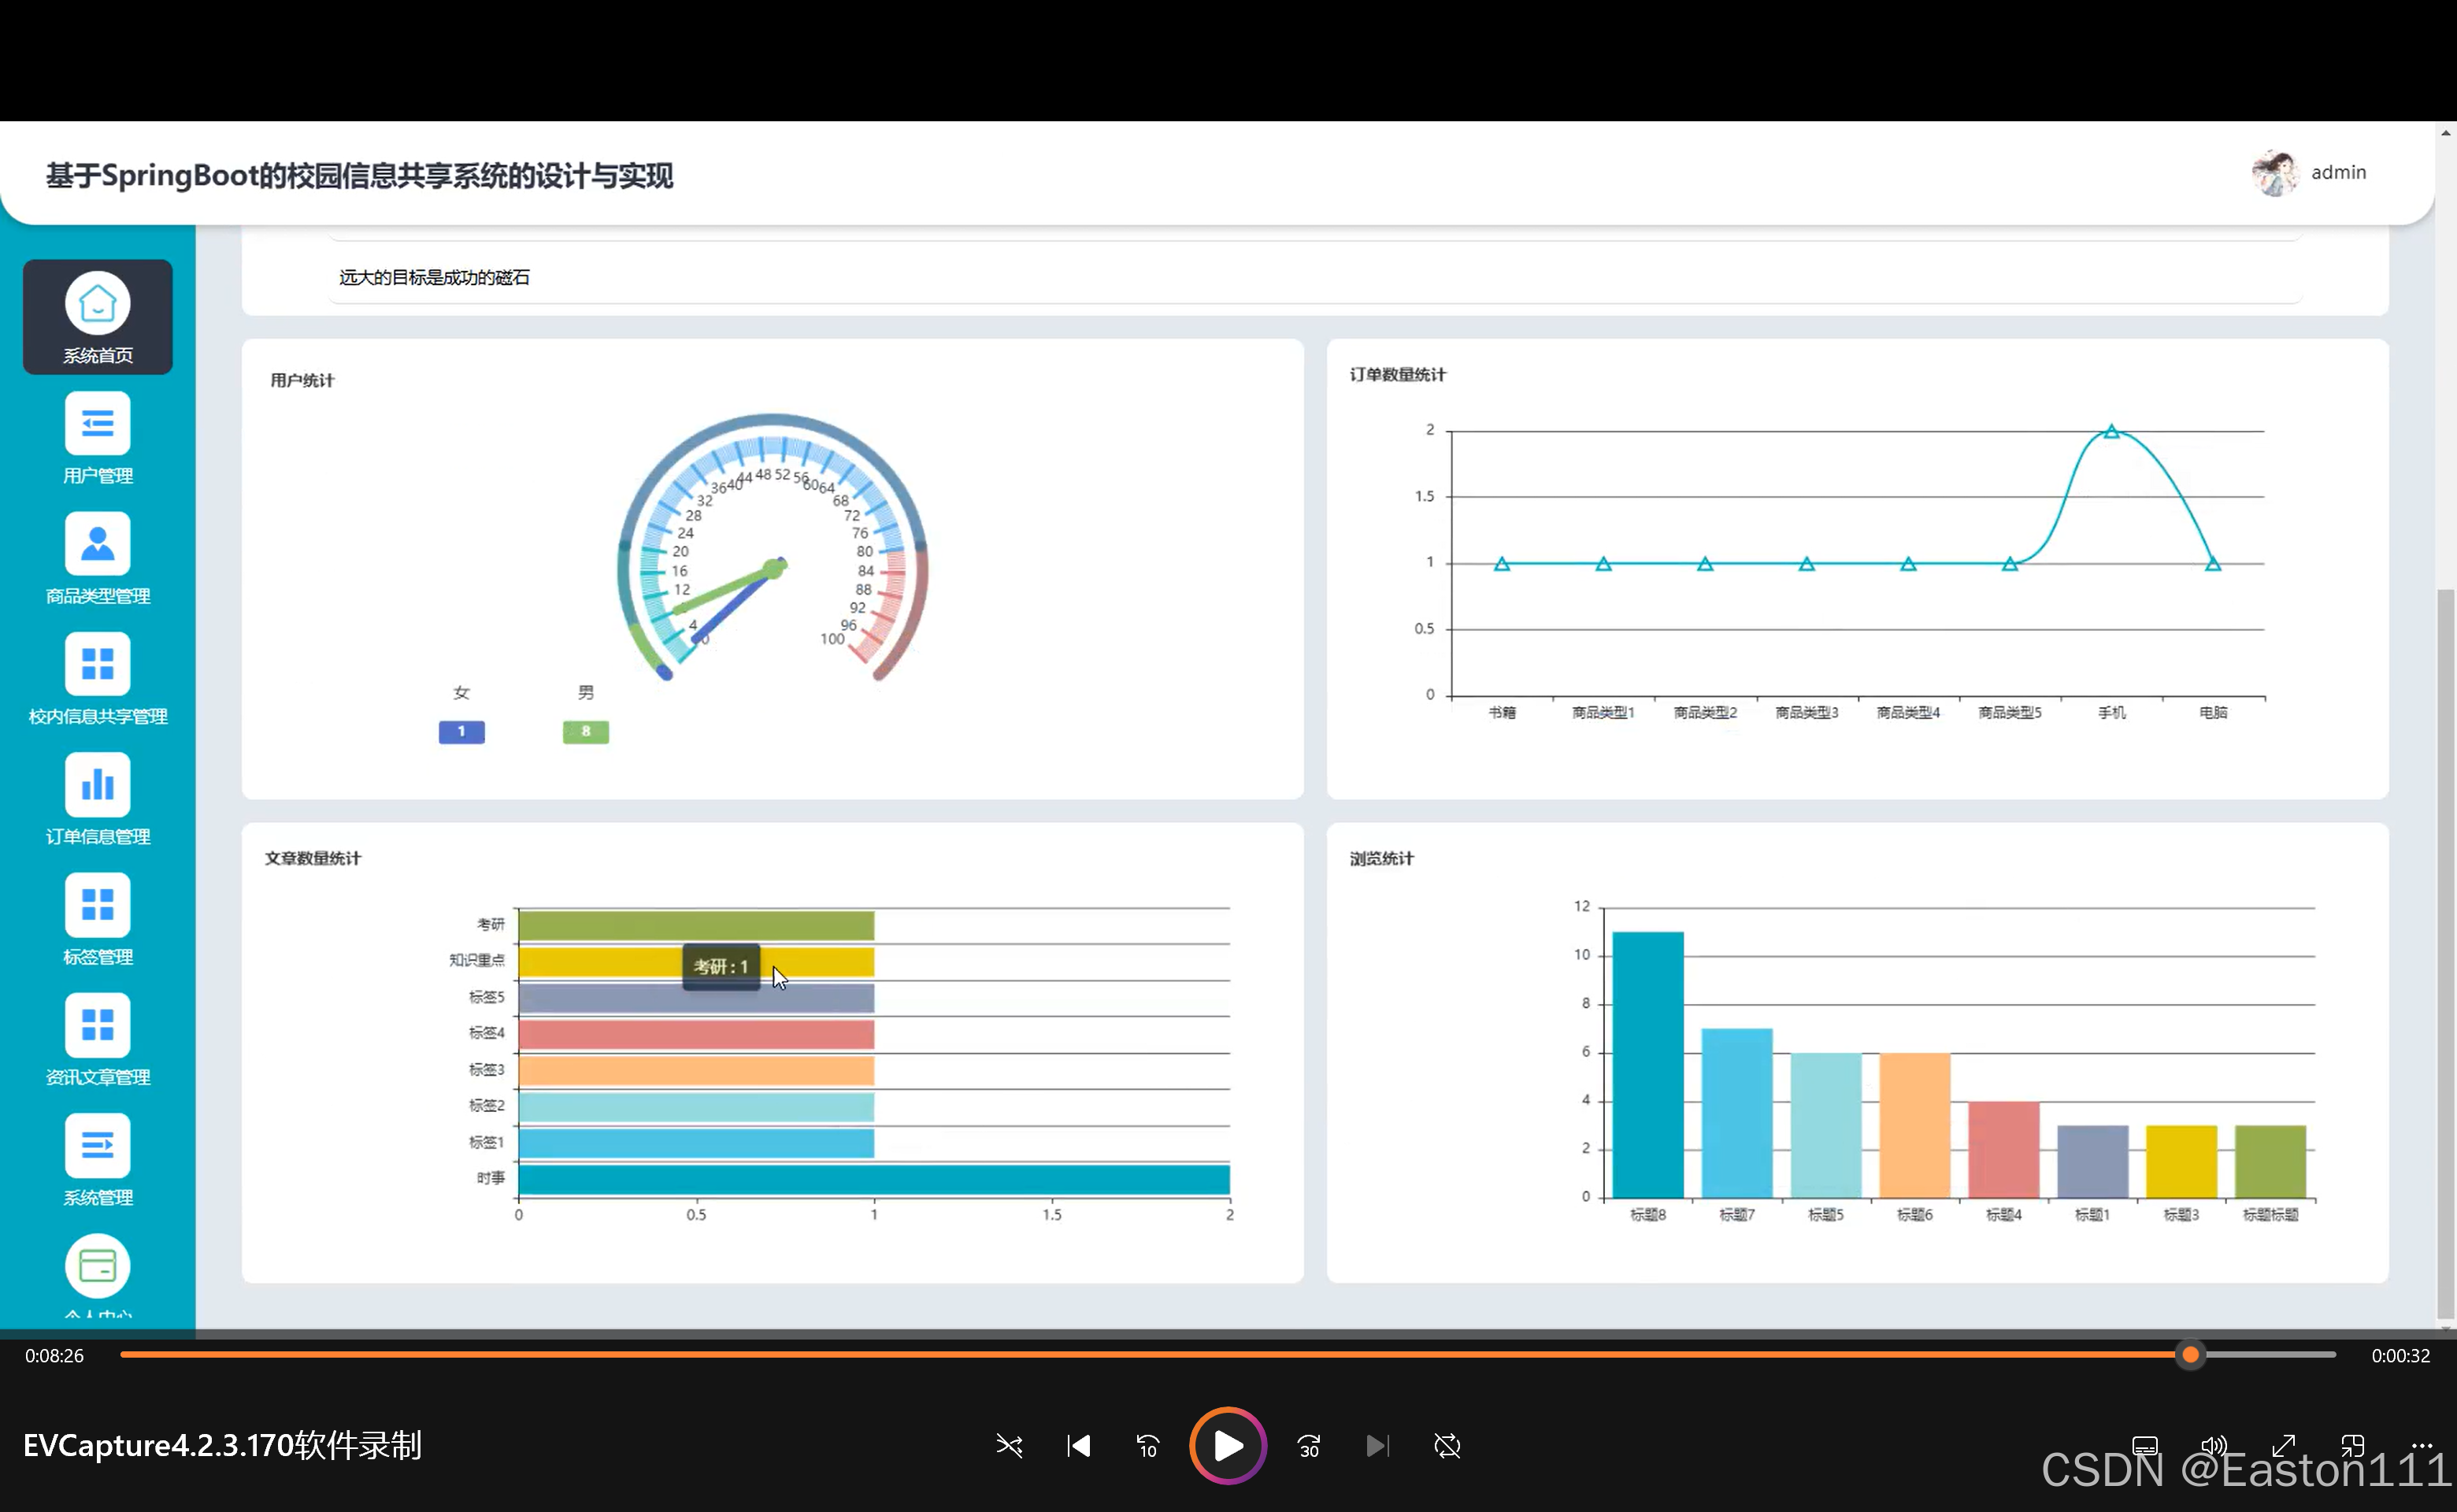Viewport: 2457px width, 1512px height.
Task: Open 校内信息共享管理 sidebar icon
Action: pos(97,664)
